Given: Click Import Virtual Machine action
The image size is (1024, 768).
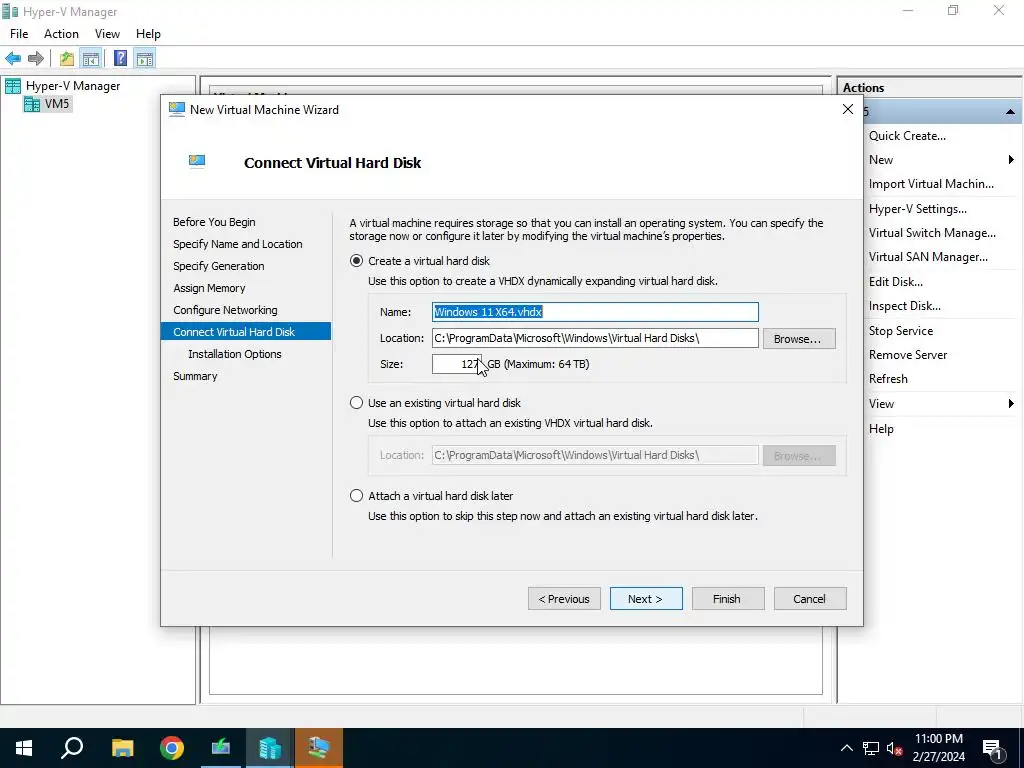Looking at the screenshot, I should pyautogui.click(x=931, y=184).
